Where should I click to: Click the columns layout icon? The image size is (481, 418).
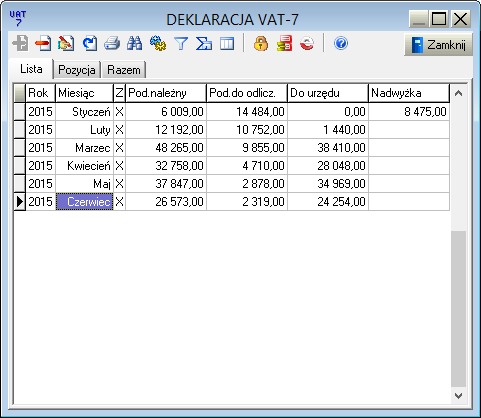tap(227, 44)
